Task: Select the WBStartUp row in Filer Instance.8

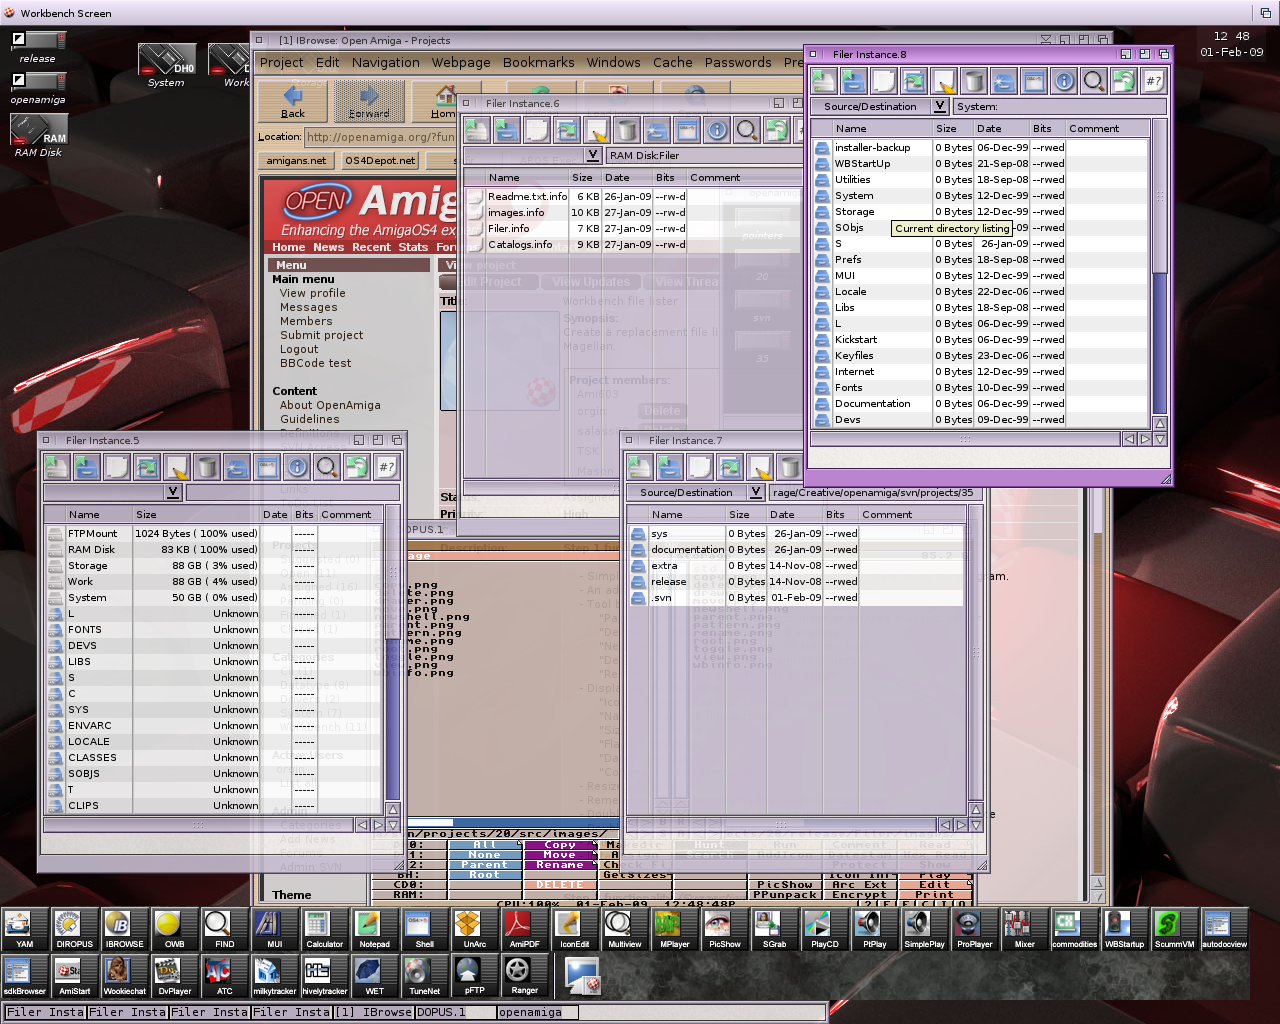Action: 980,163
